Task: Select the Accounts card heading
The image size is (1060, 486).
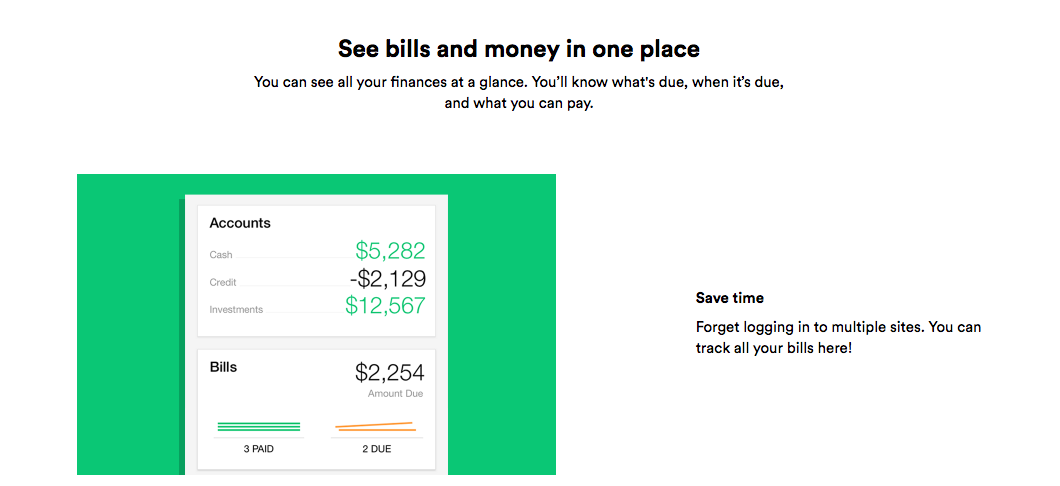Action: click(x=240, y=223)
